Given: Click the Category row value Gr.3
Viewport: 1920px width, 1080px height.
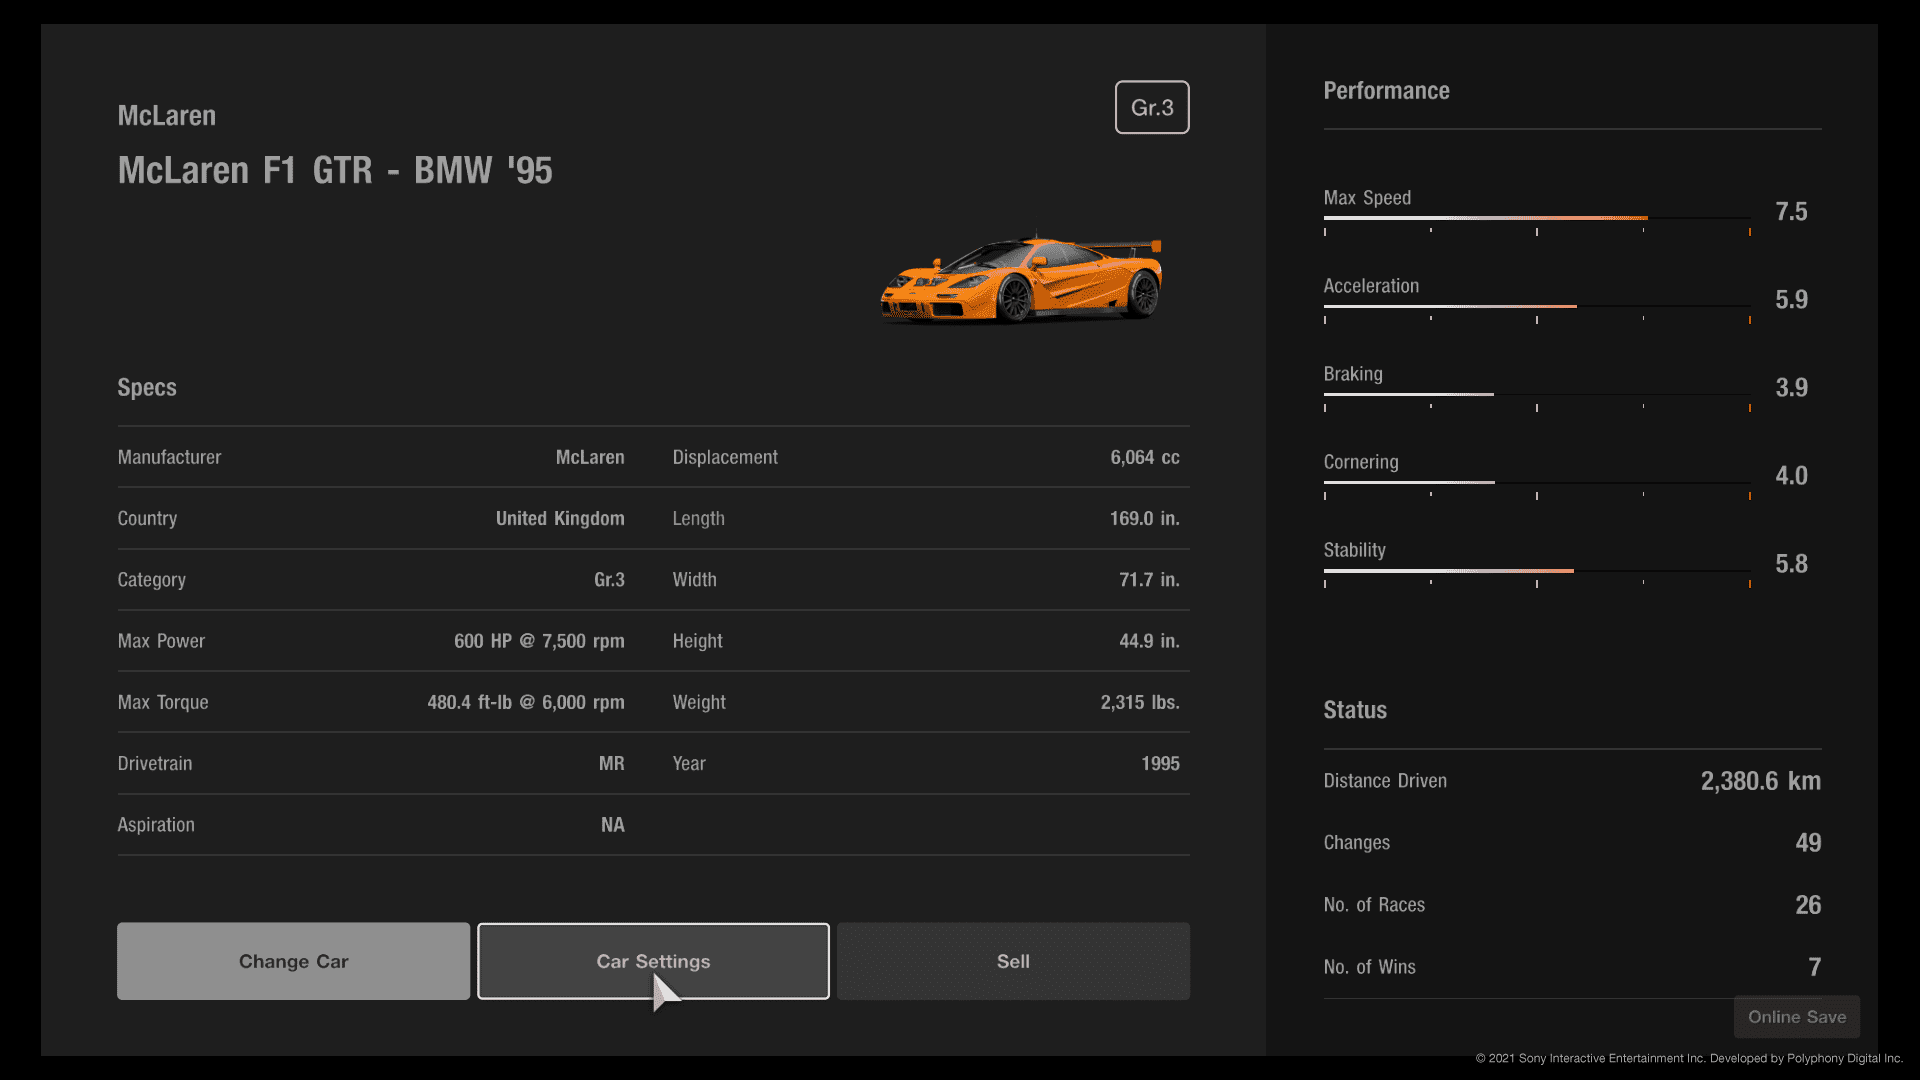Looking at the screenshot, I should [x=609, y=580].
